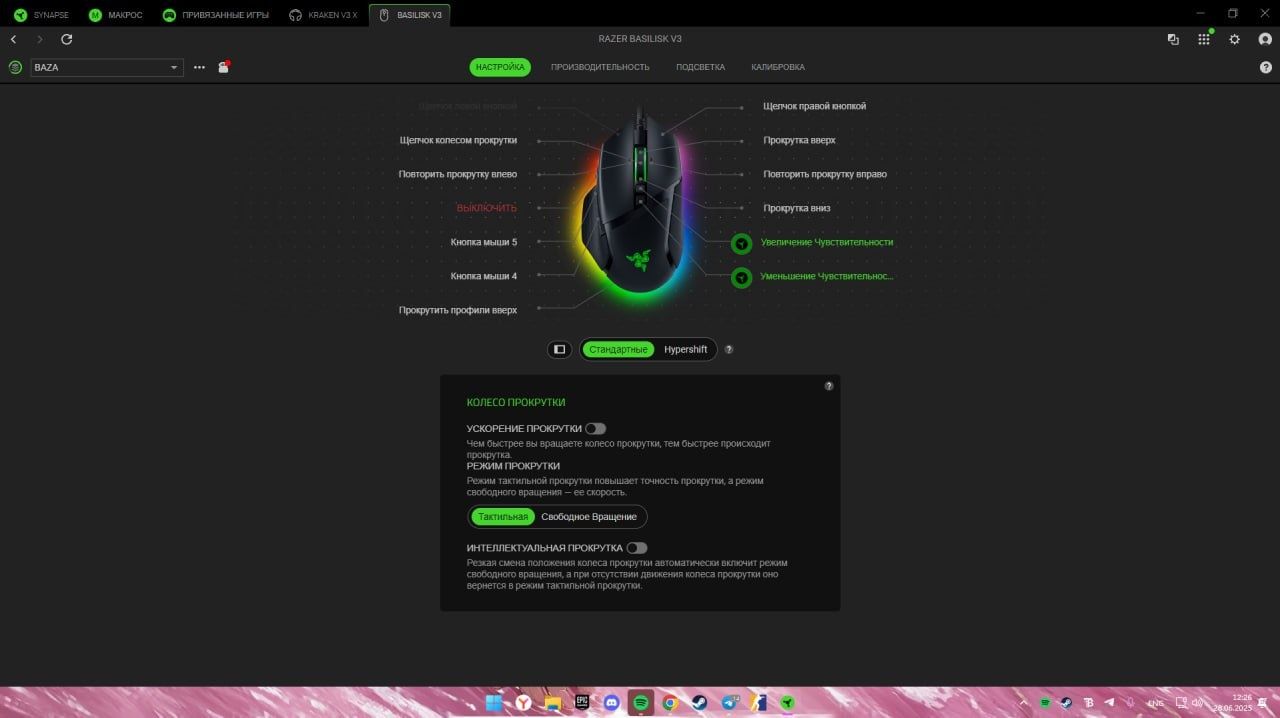Edit Кнопка мыши 5 assignment

[484, 242]
